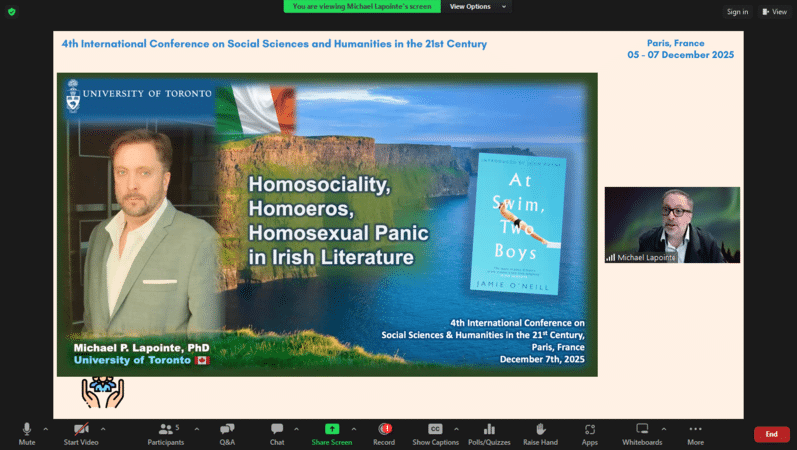Open the View Options dropdown
This screenshot has width=797, height=450.
coord(477,7)
